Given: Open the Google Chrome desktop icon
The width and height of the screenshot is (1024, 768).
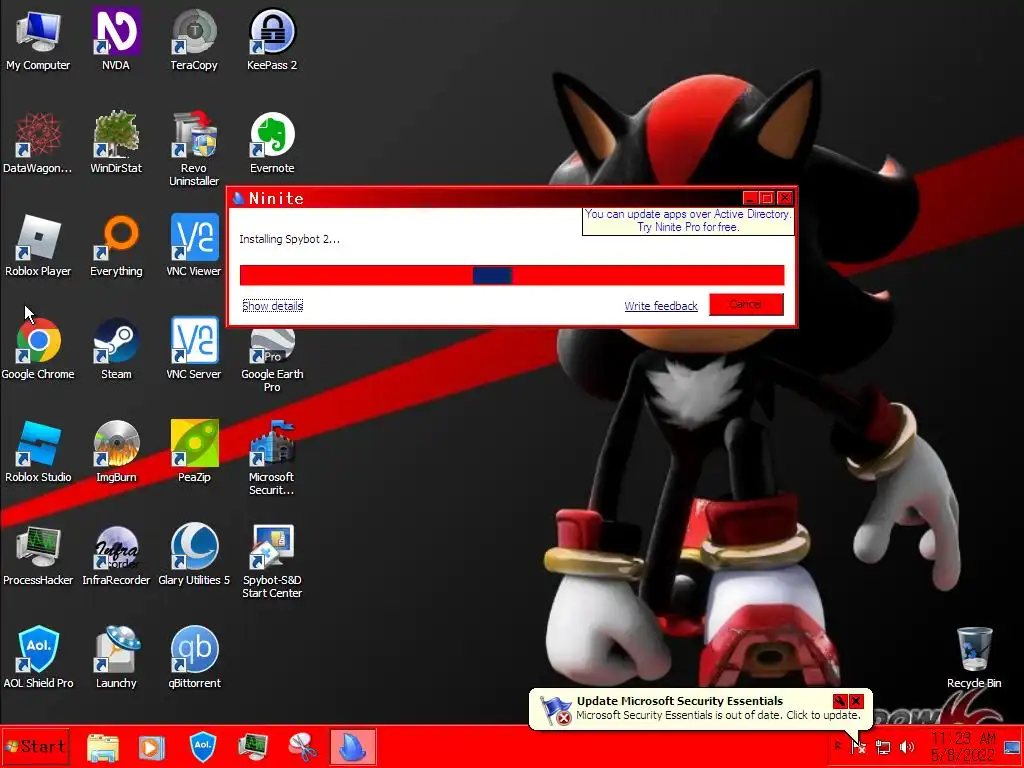Looking at the screenshot, I should (38, 349).
